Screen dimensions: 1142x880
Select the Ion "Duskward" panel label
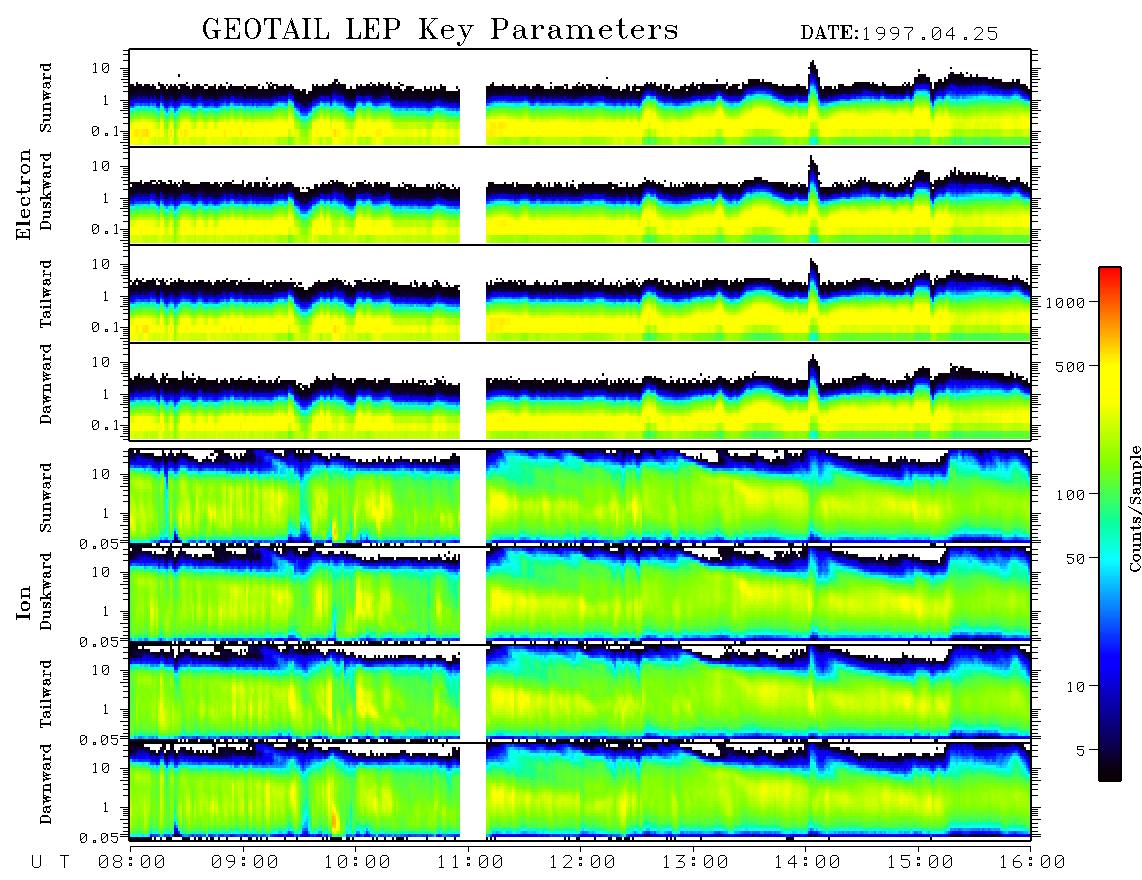[46, 591]
